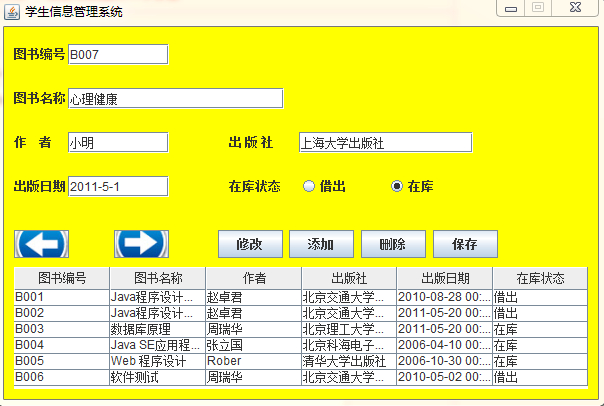The height and width of the screenshot is (406, 604).
Task: Select table cell B003
Action: 62,329
